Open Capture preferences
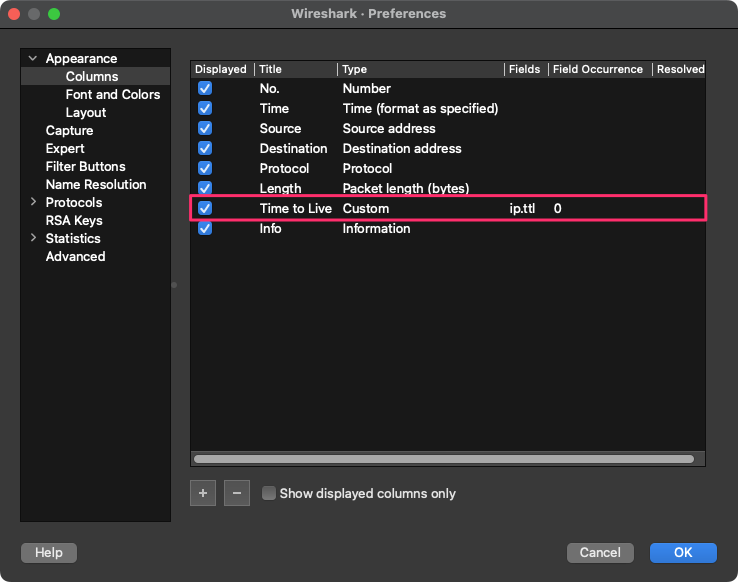 point(69,130)
